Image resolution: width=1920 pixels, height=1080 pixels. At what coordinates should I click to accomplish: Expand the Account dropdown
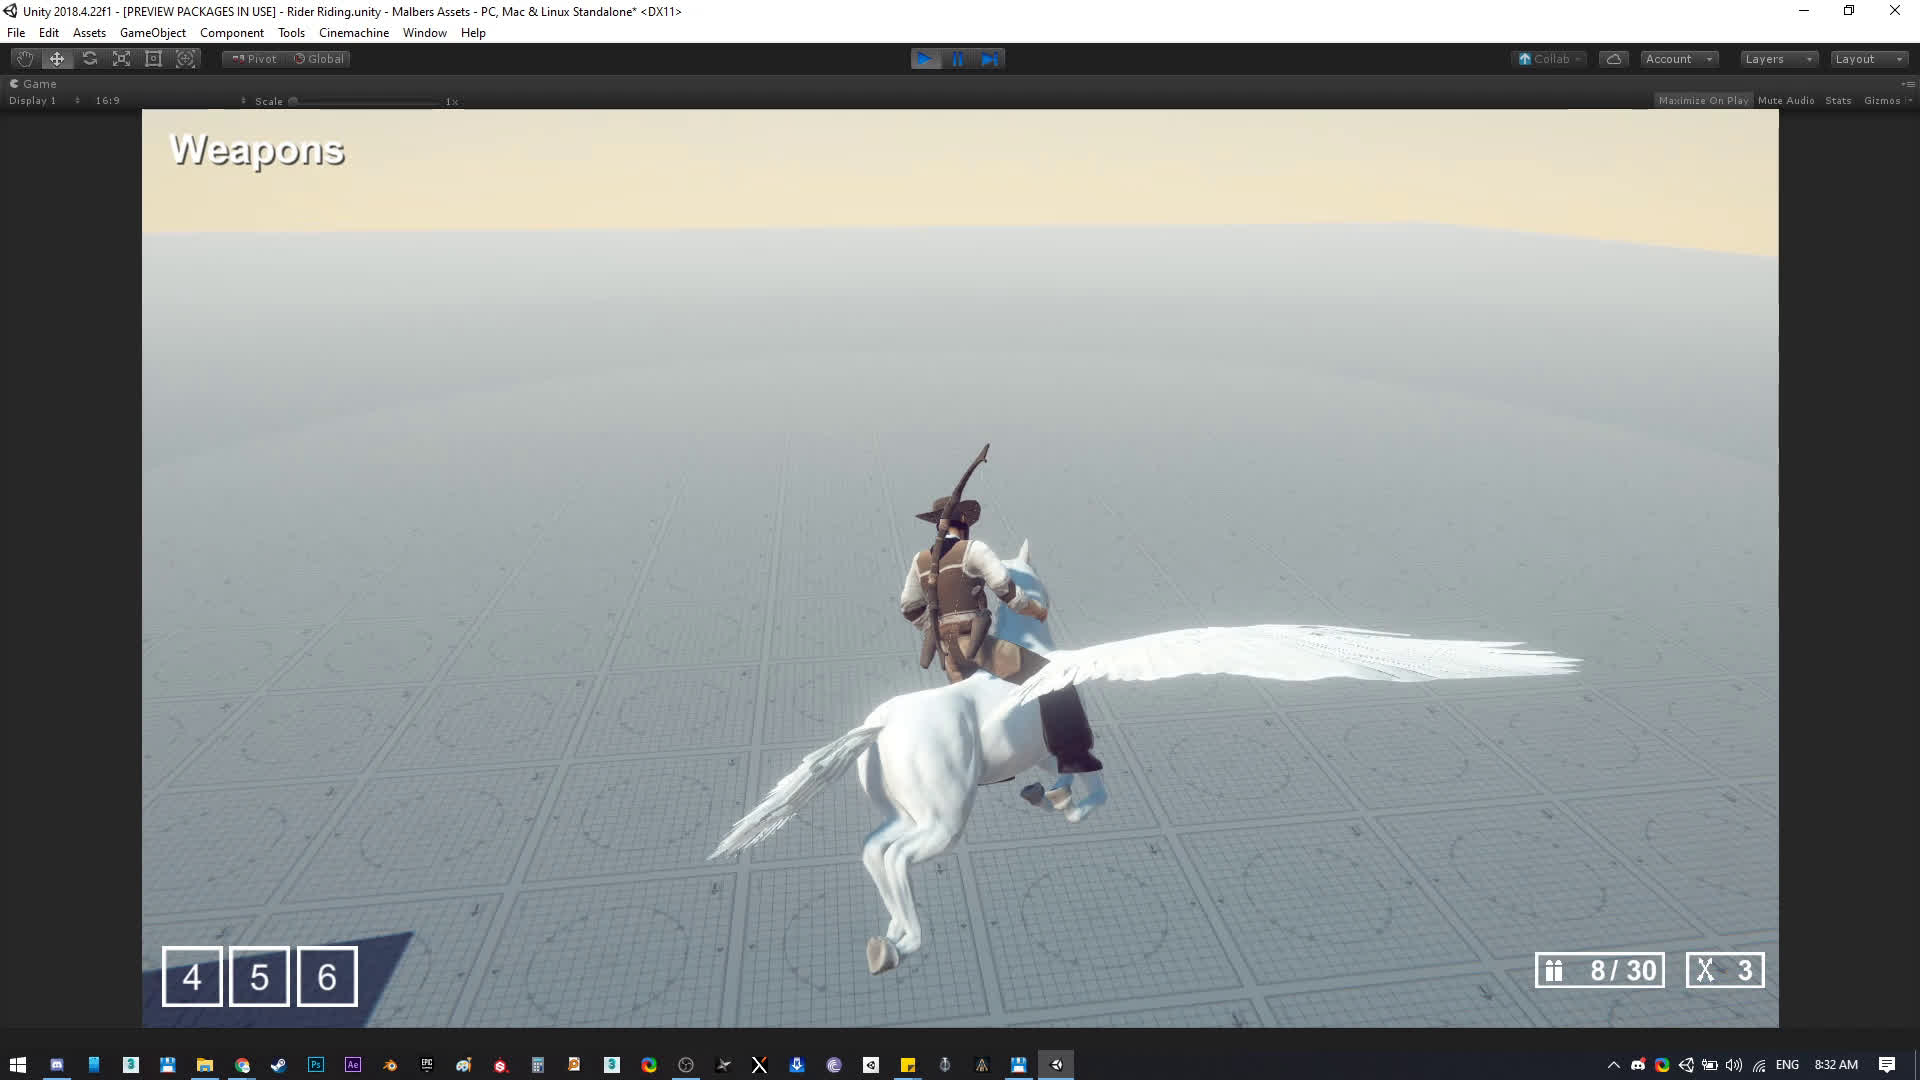pyautogui.click(x=1678, y=59)
